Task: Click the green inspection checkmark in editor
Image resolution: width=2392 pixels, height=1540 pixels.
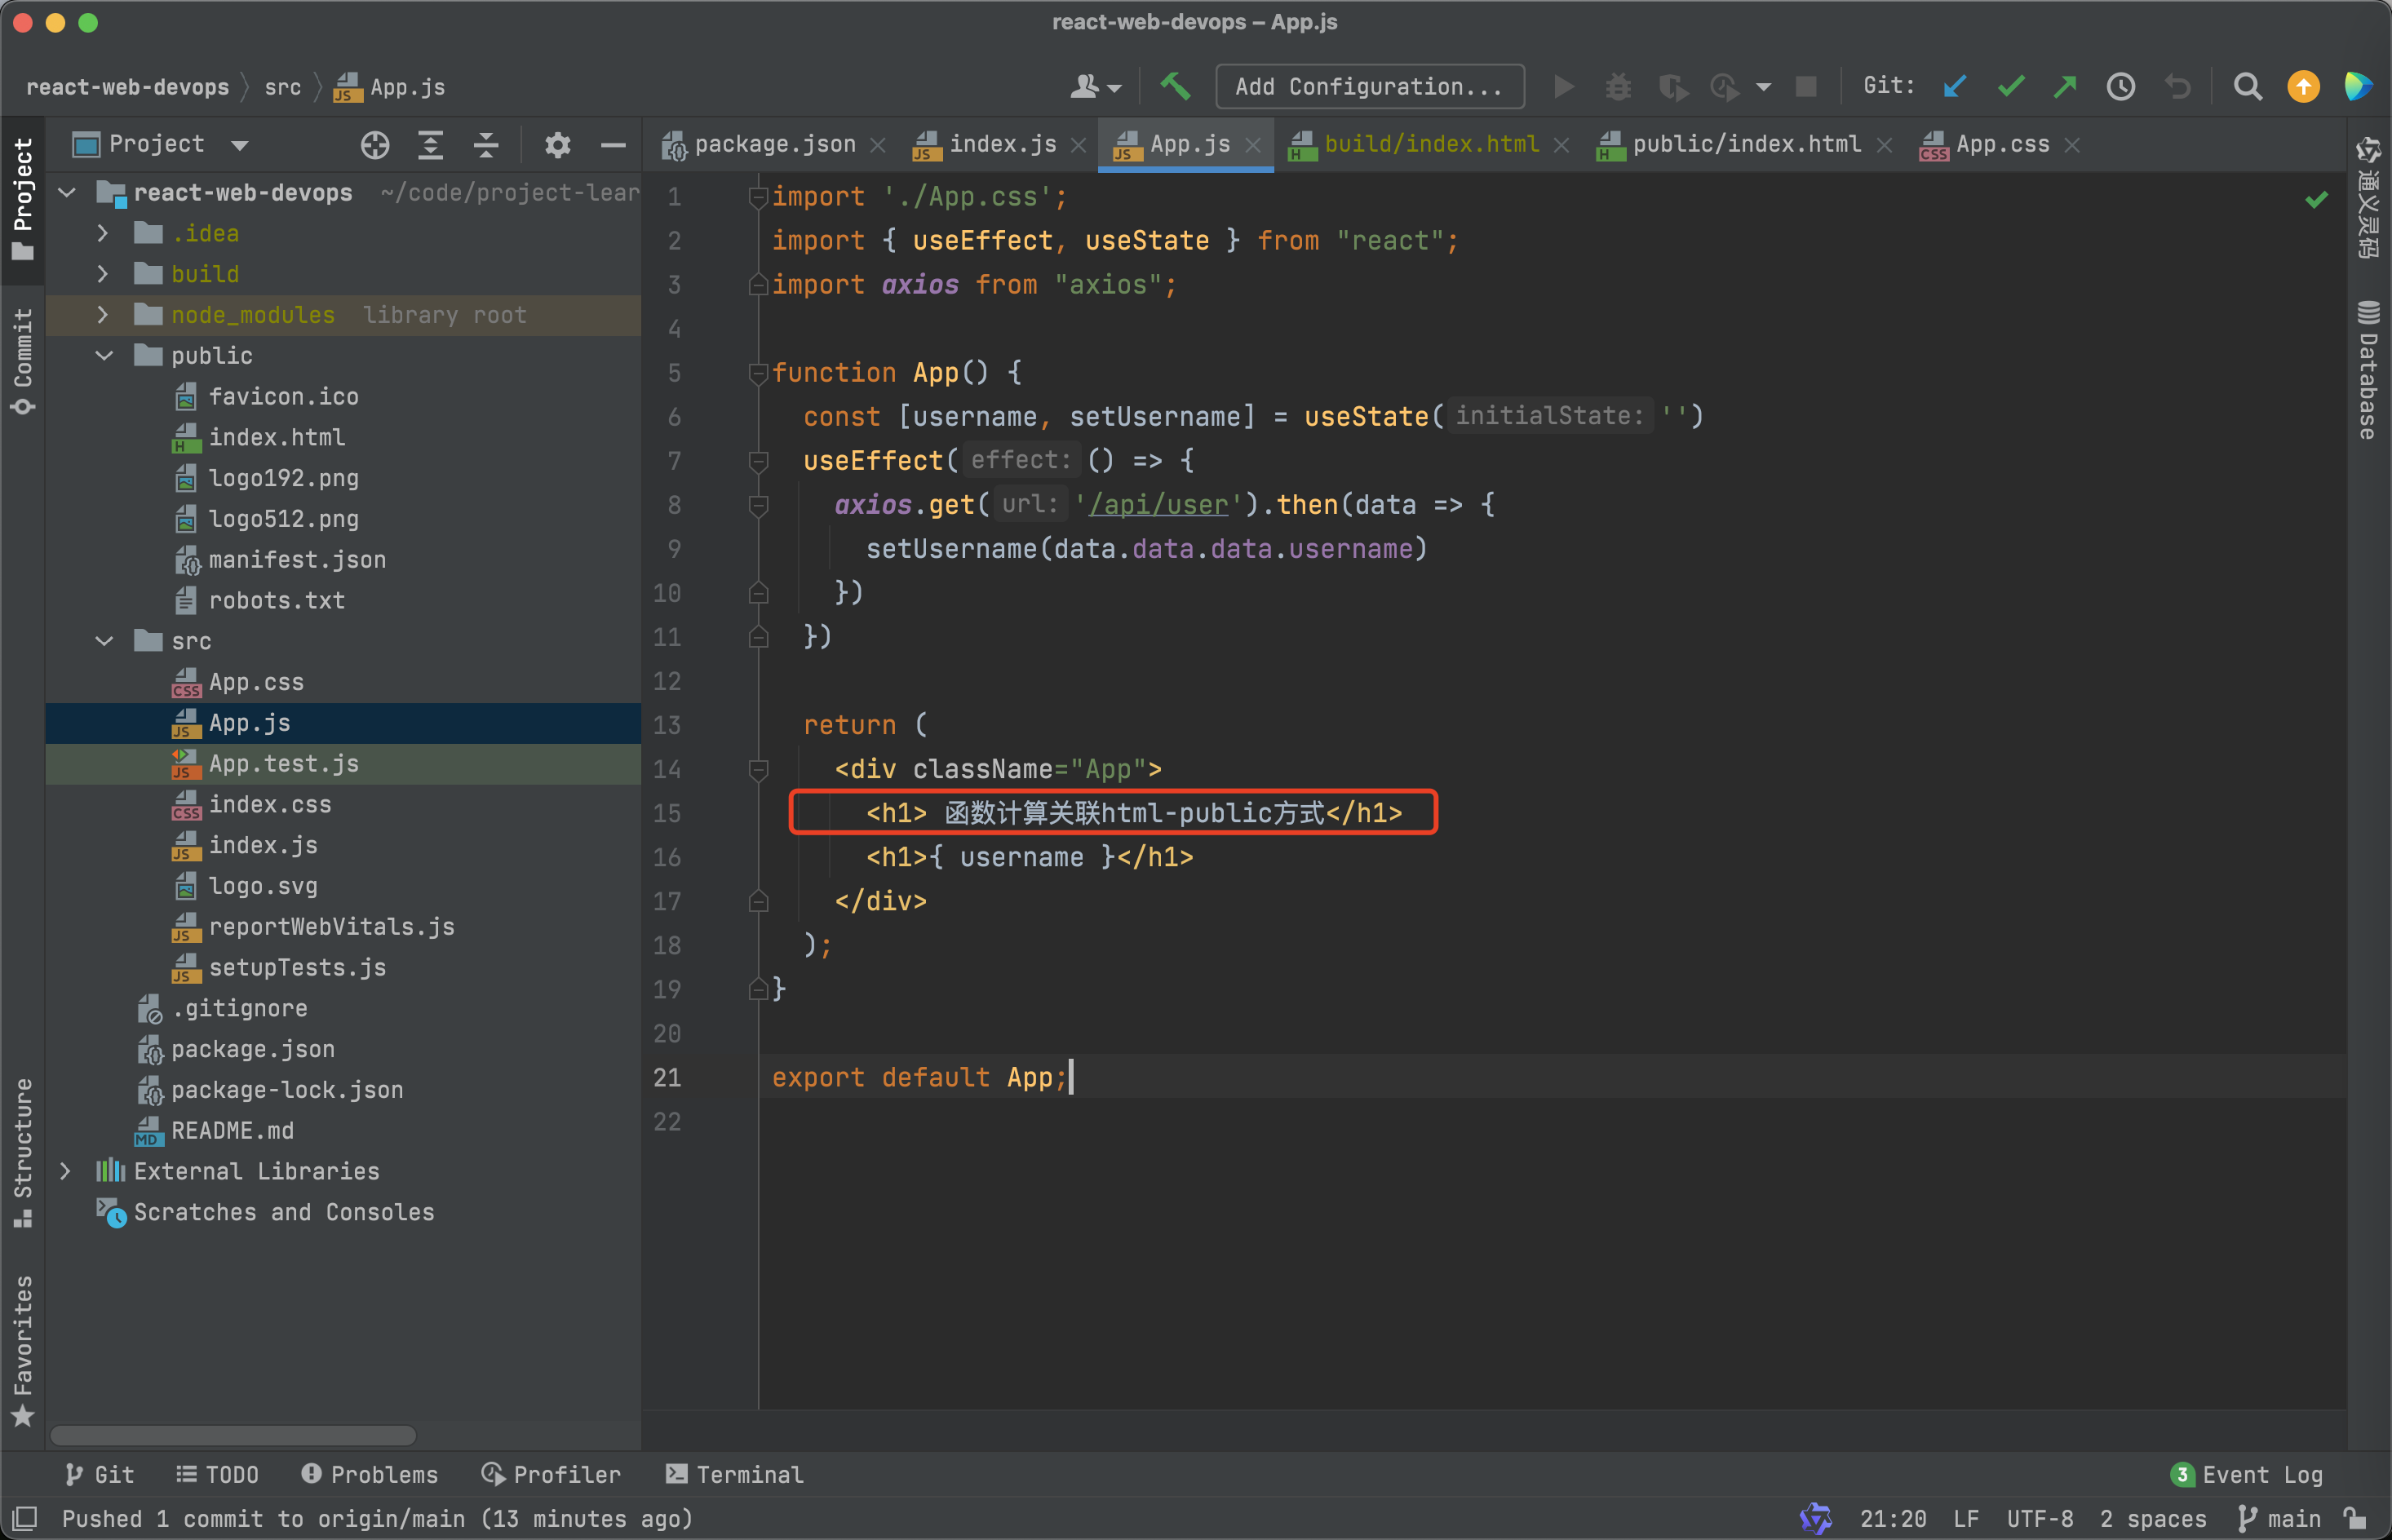Action: (2317, 199)
